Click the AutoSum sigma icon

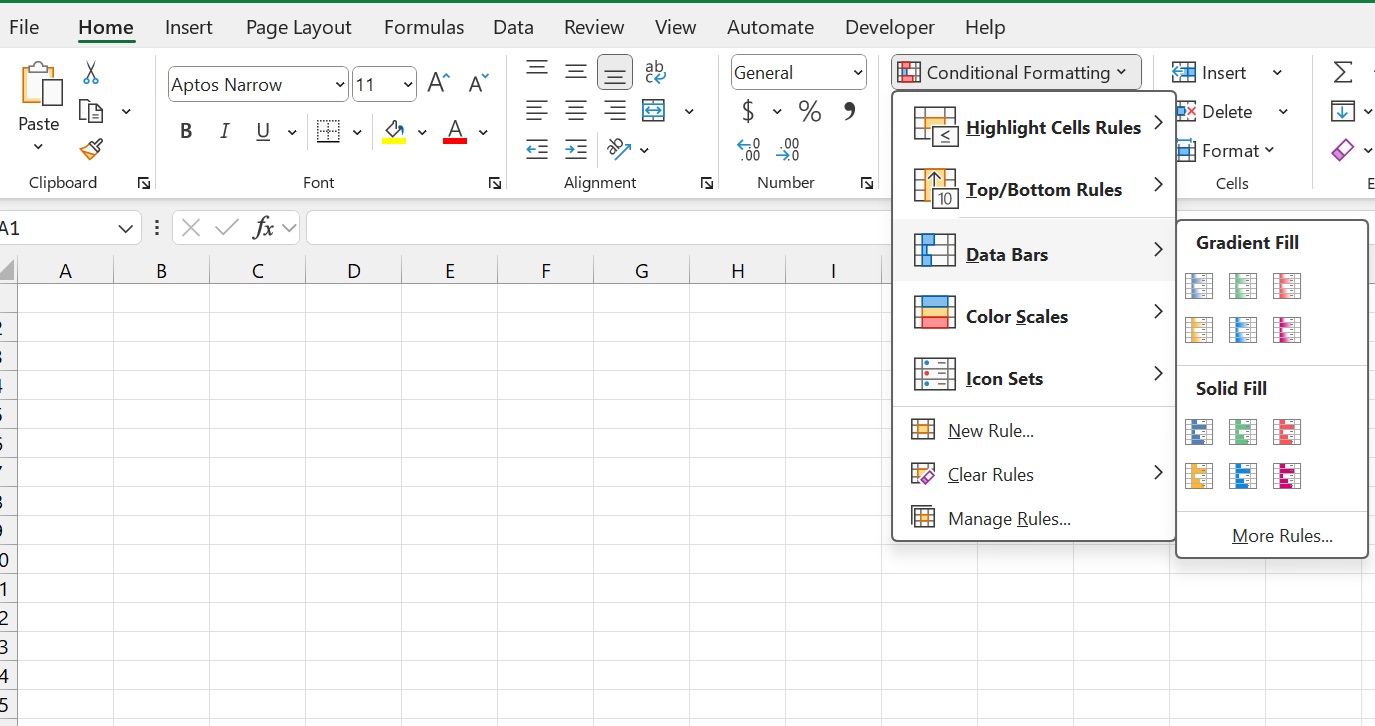[1343, 72]
